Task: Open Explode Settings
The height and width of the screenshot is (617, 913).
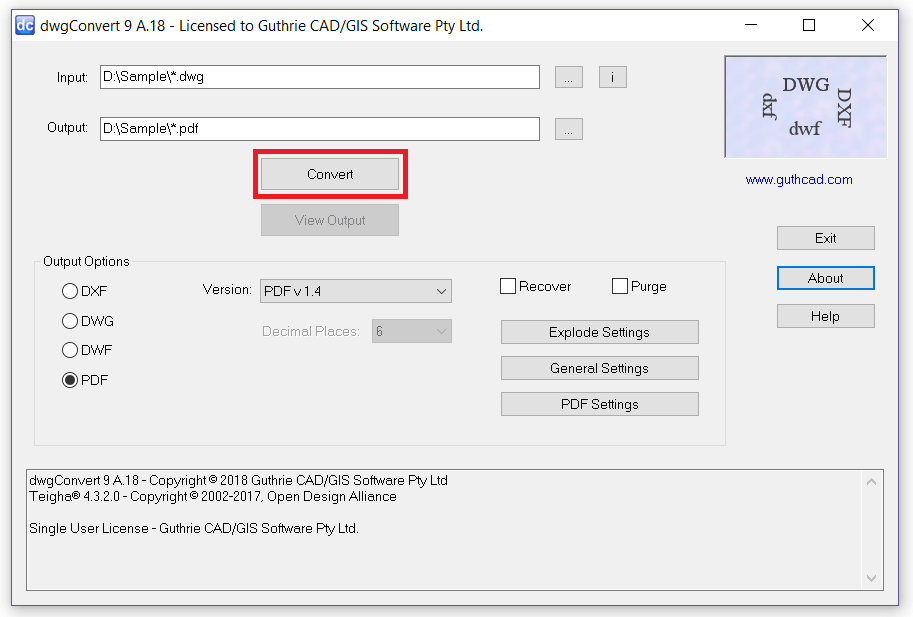Action: (600, 332)
